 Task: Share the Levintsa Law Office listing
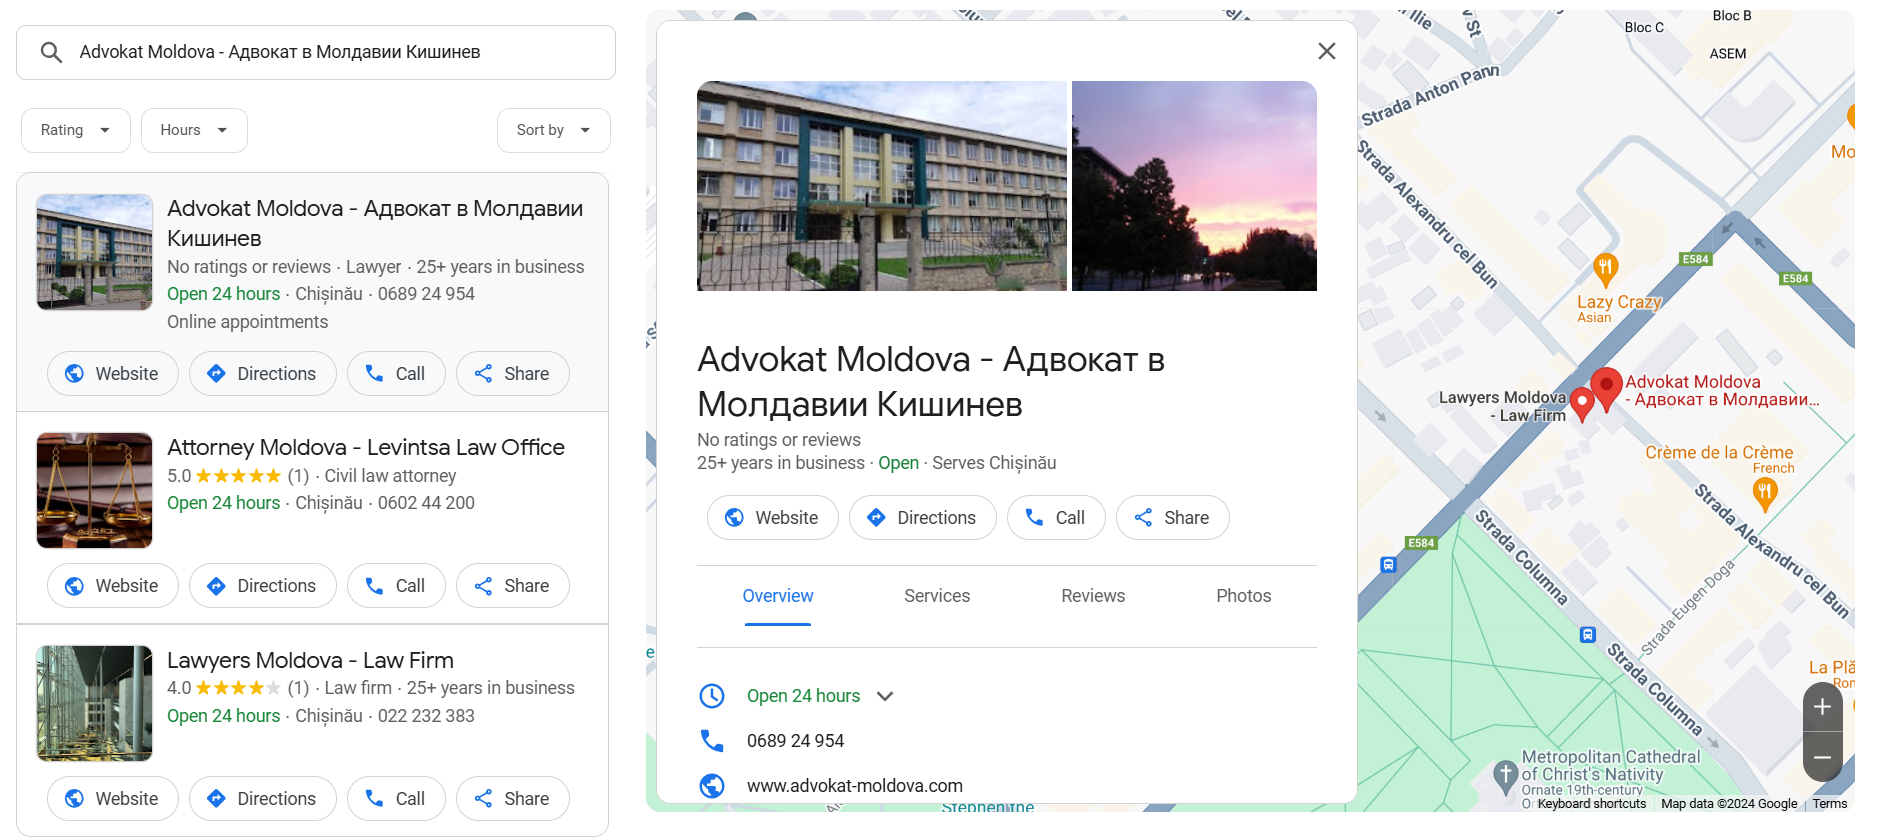click(x=513, y=586)
